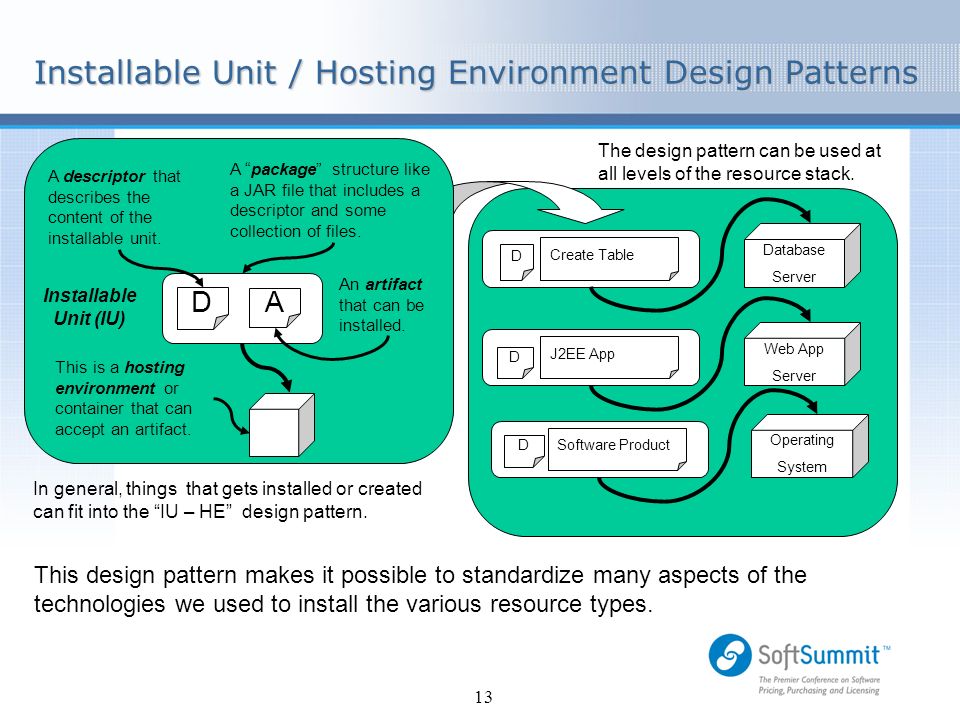Click the large D descriptor document icon
This screenshot has width=960, height=720.
point(203,308)
